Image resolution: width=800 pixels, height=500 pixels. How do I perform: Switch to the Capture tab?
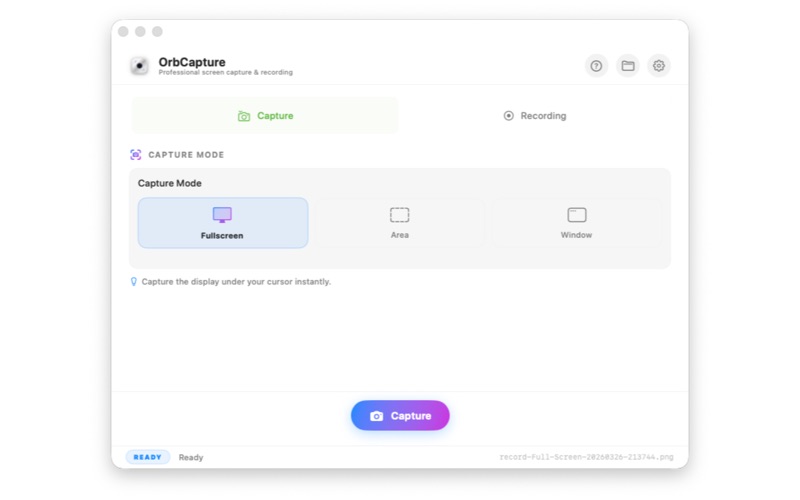point(265,116)
